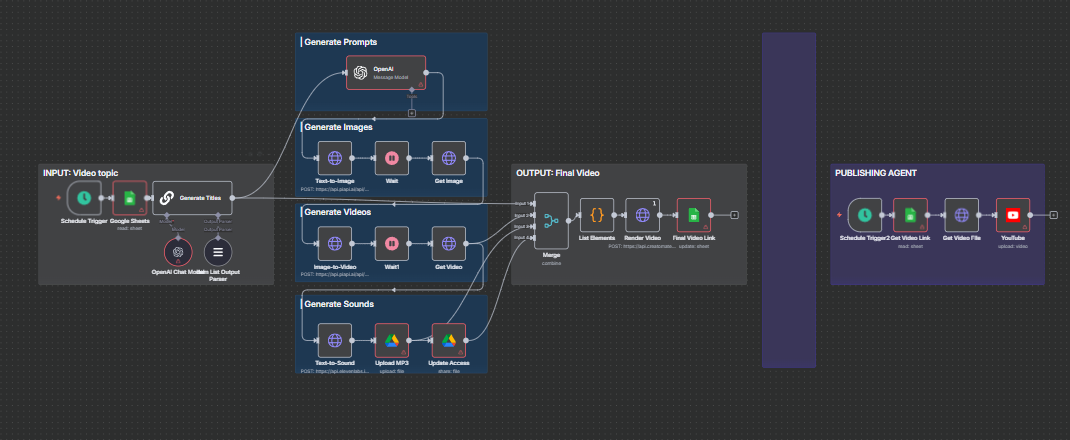Select the Schedule Trigger clock node
Screen dimensions: 1070x440
click(84, 198)
